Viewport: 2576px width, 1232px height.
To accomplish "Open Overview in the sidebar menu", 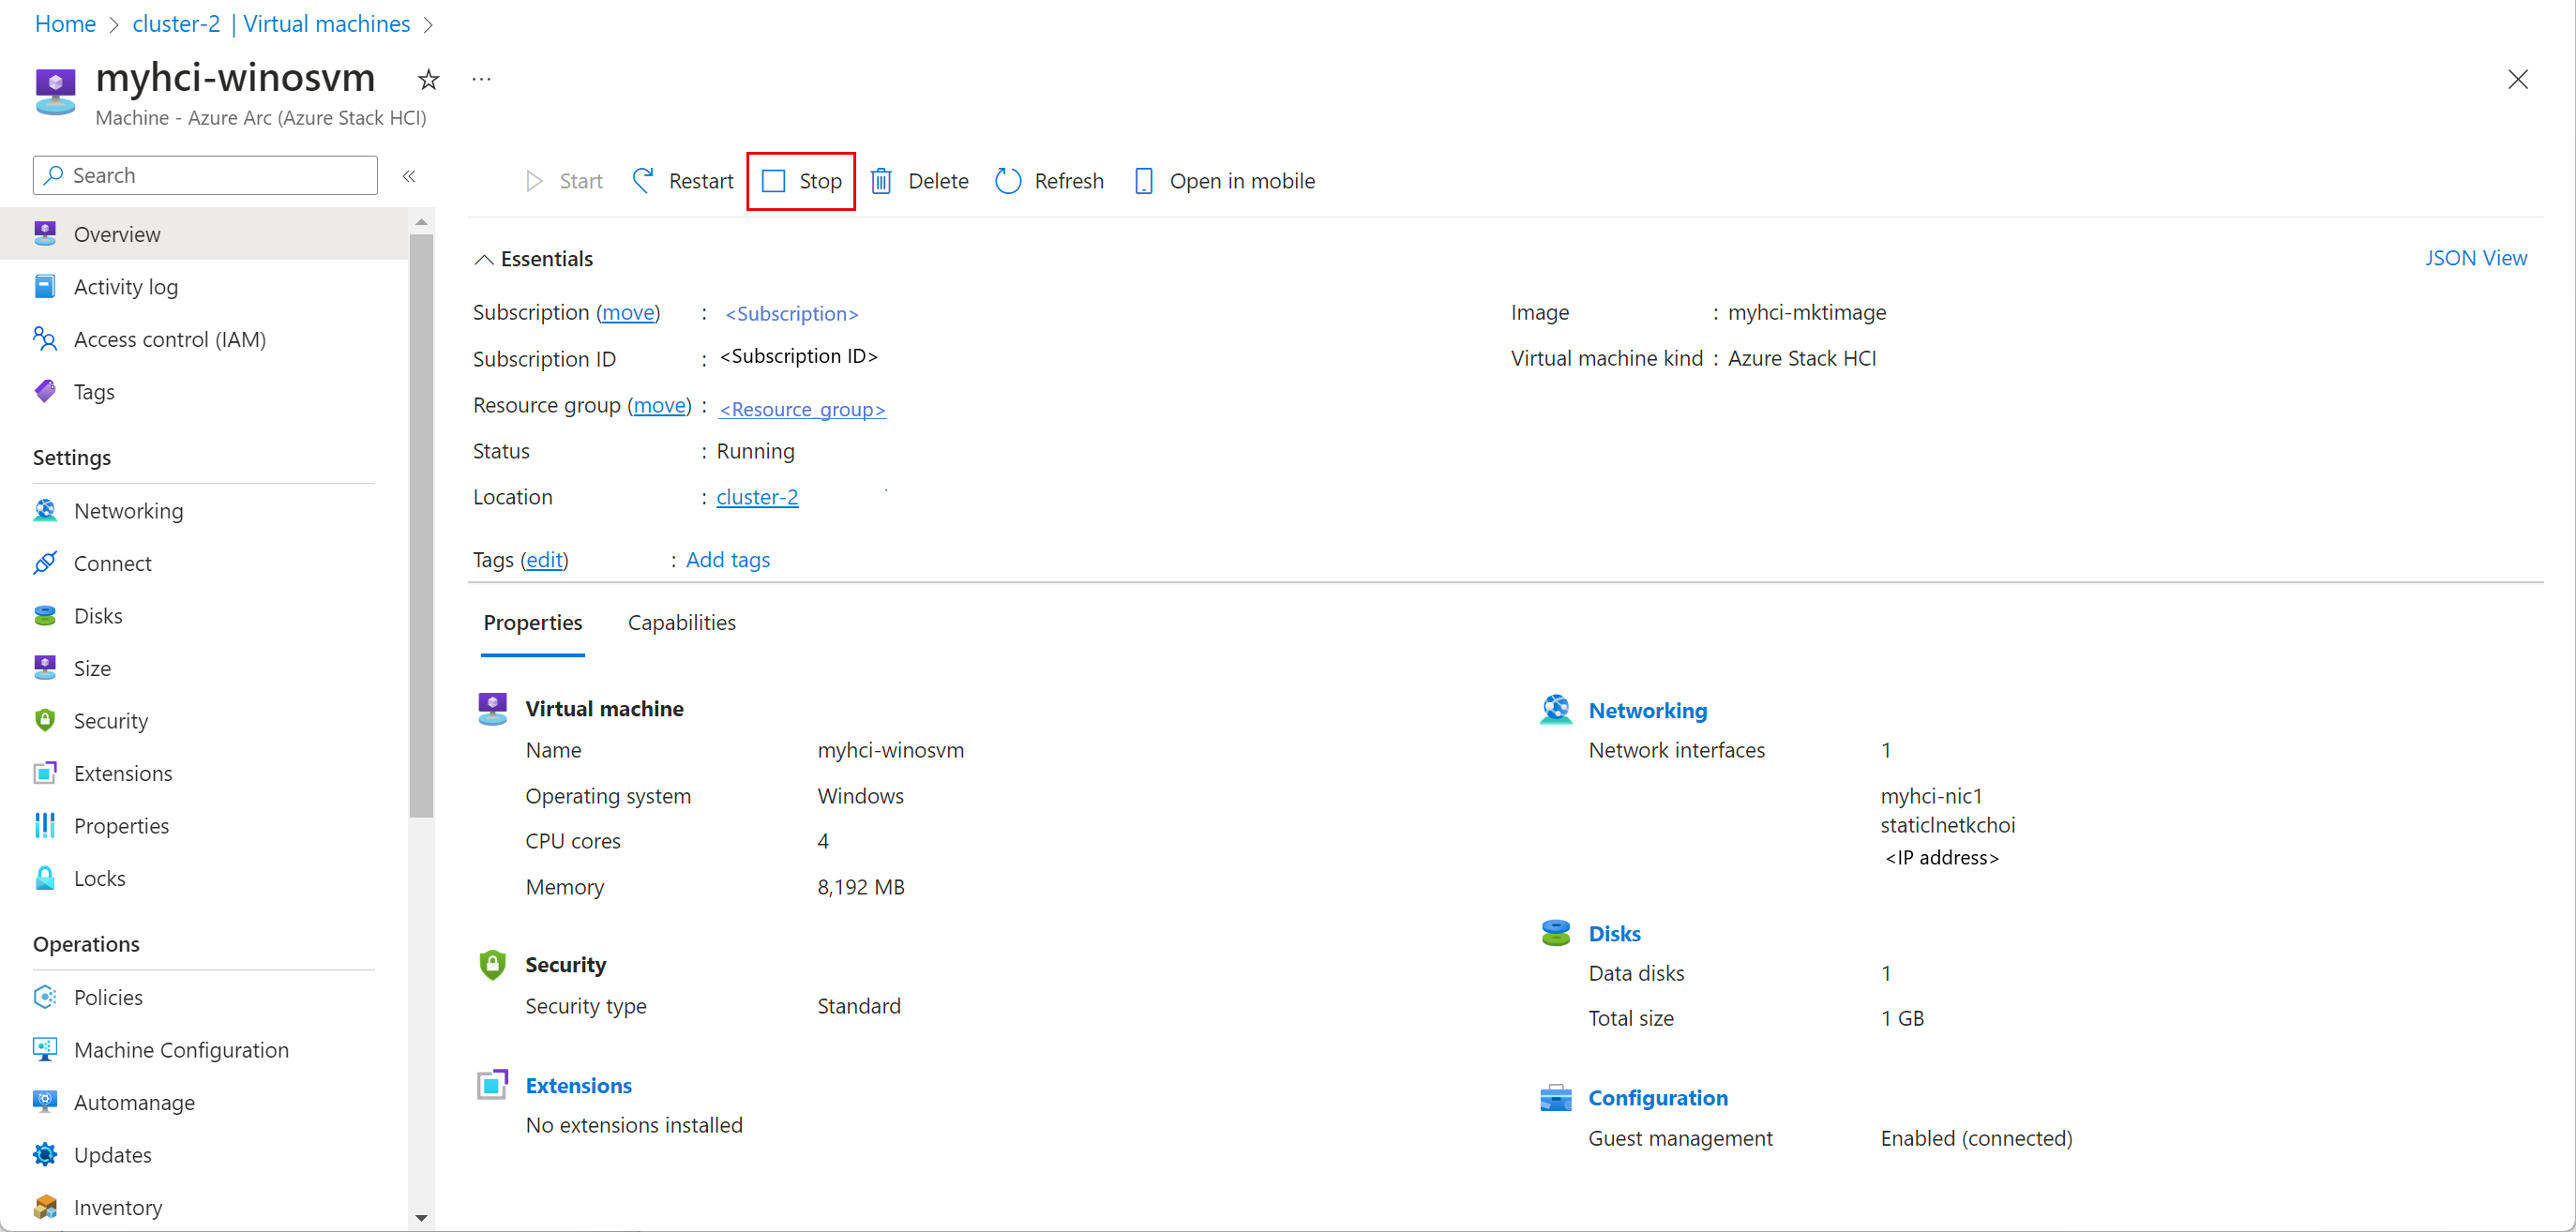I will [x=204, y=234].
